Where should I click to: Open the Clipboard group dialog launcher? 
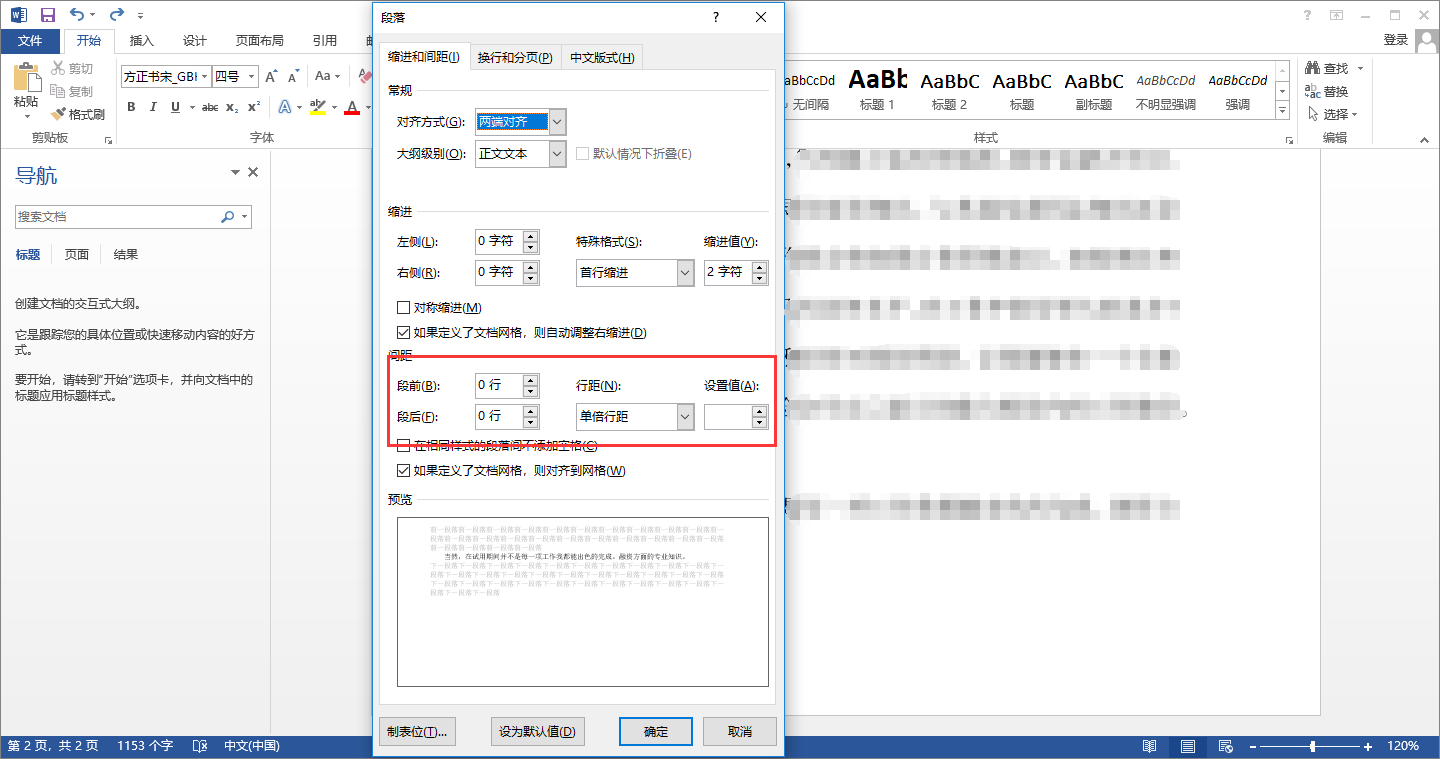point(108,141)
